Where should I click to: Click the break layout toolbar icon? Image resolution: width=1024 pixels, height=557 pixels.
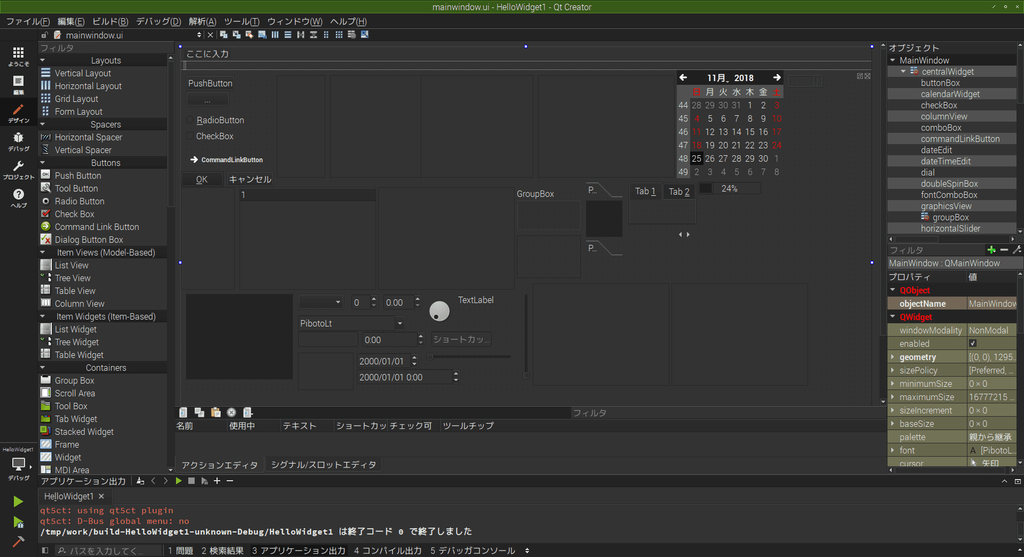tap(351, 35)
